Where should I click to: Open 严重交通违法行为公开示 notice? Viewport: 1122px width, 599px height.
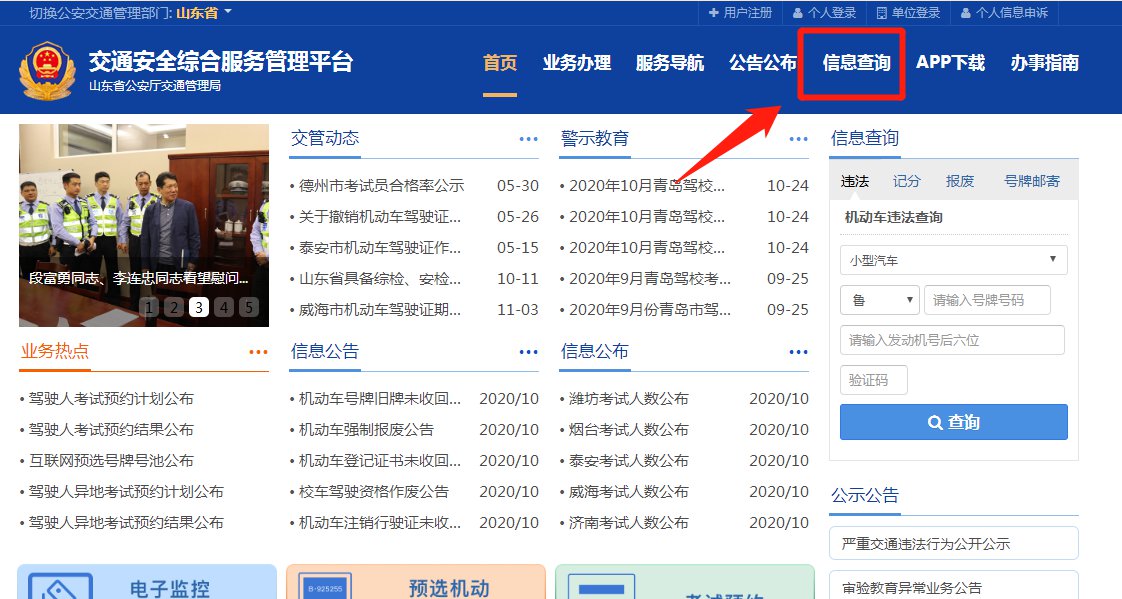pyautogui.click(x=953, y=544)
